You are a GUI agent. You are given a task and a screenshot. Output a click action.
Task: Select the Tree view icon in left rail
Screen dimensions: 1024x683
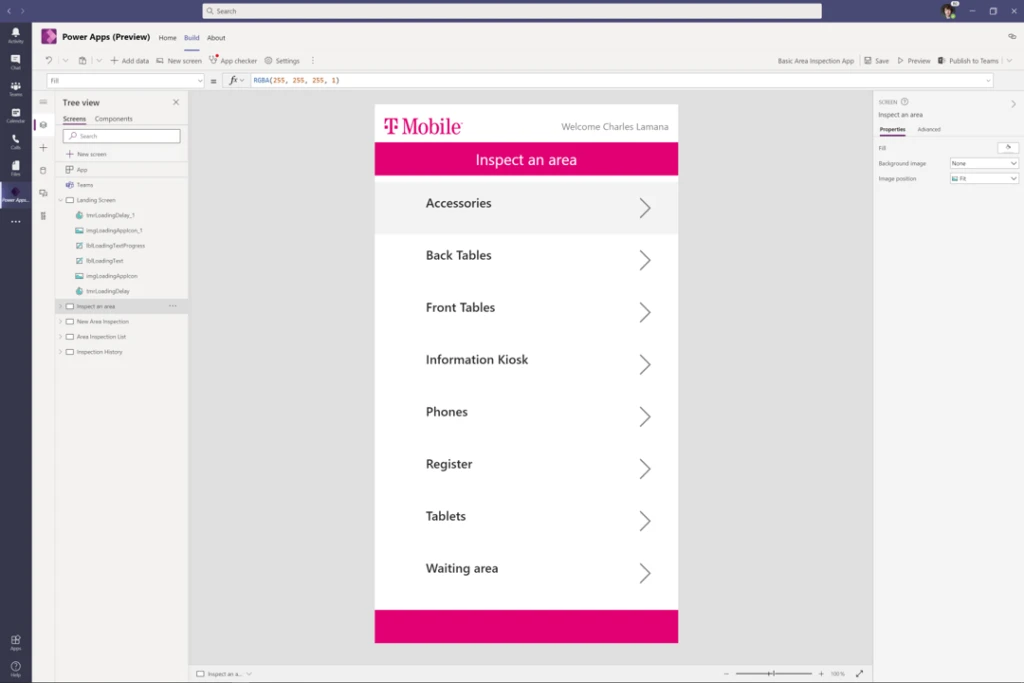42,125
